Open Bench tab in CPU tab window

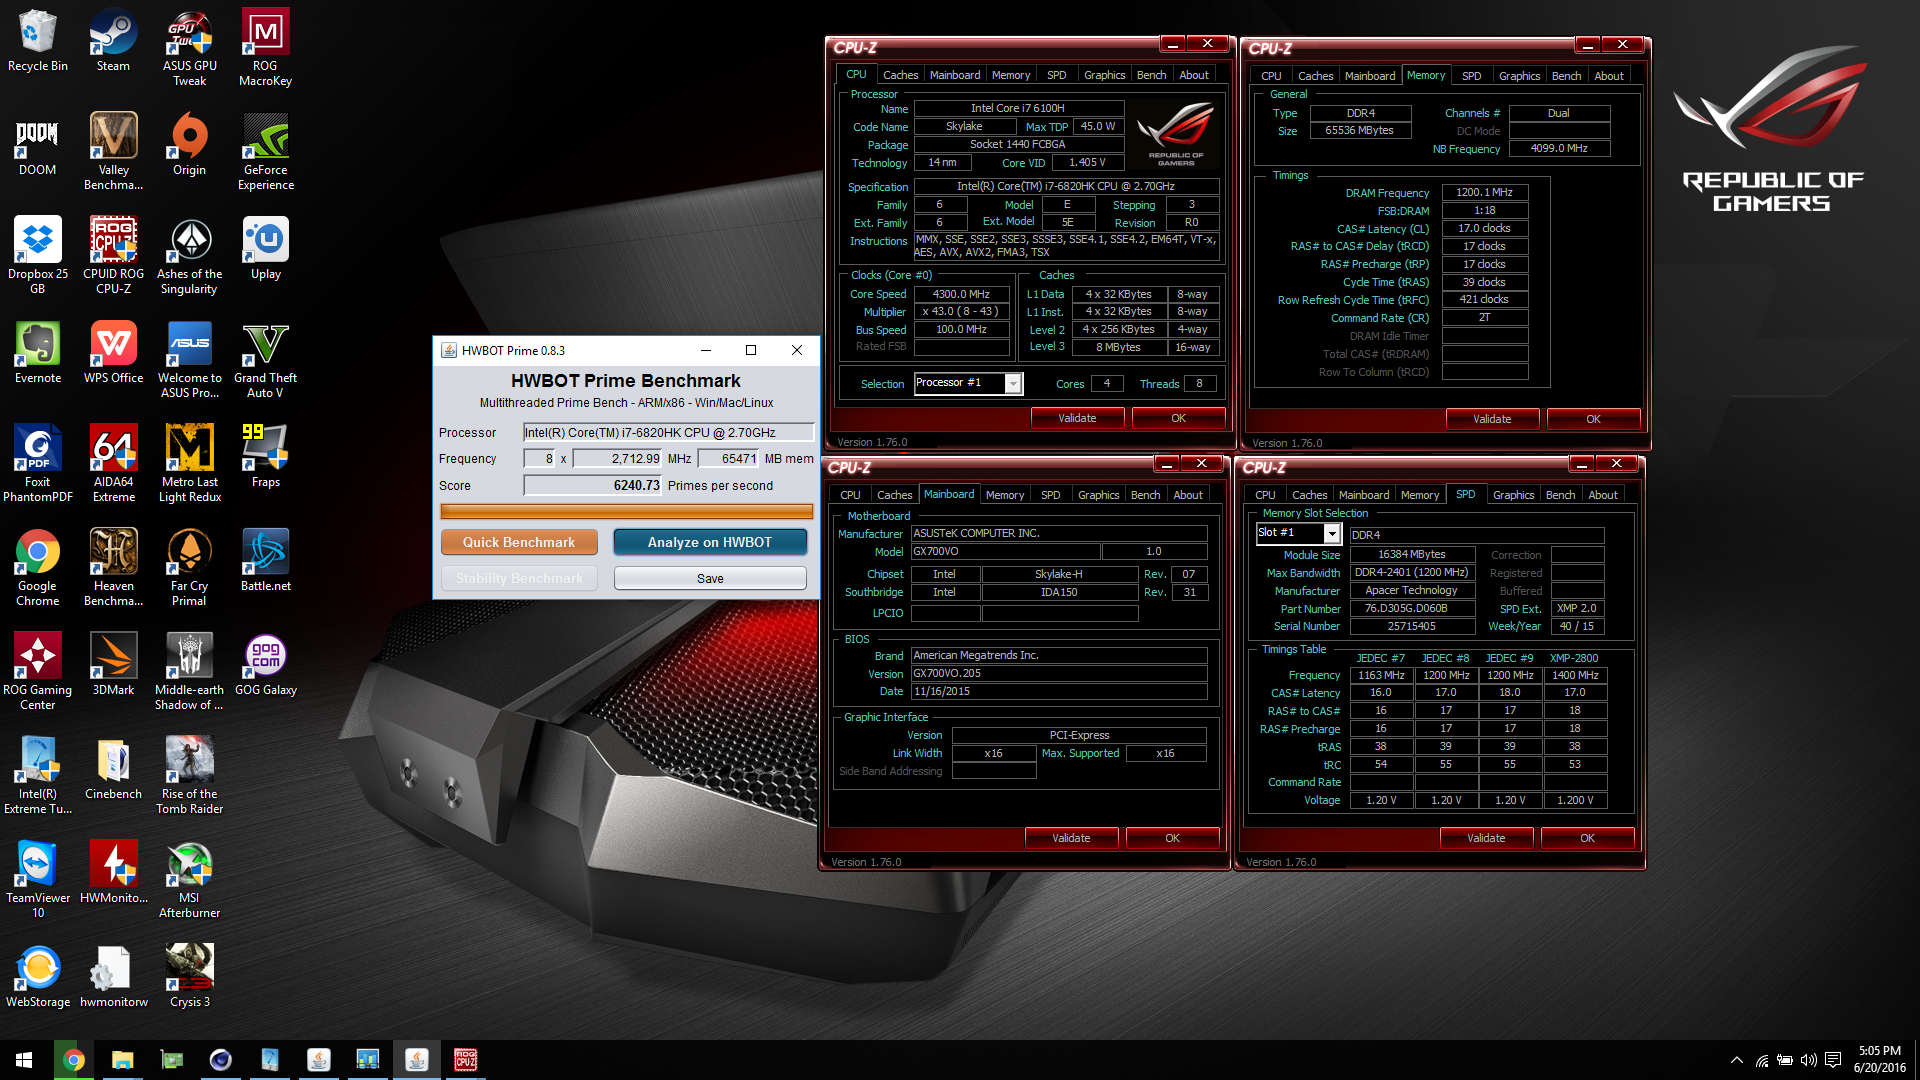tap(1151, 75)
